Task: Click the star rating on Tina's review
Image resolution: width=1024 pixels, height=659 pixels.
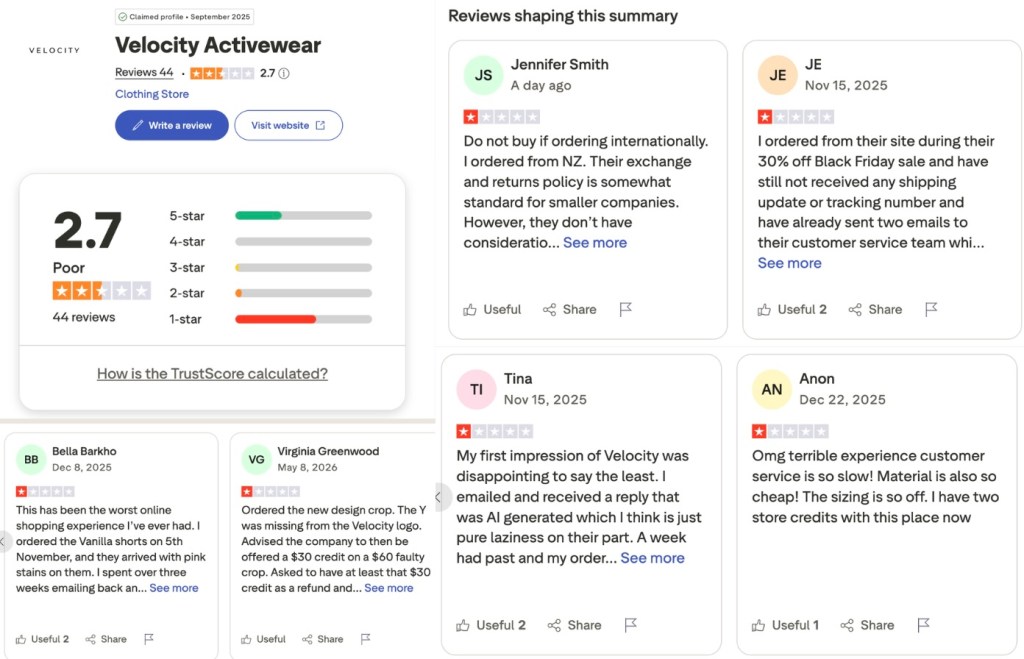Action: coord(494,431)
